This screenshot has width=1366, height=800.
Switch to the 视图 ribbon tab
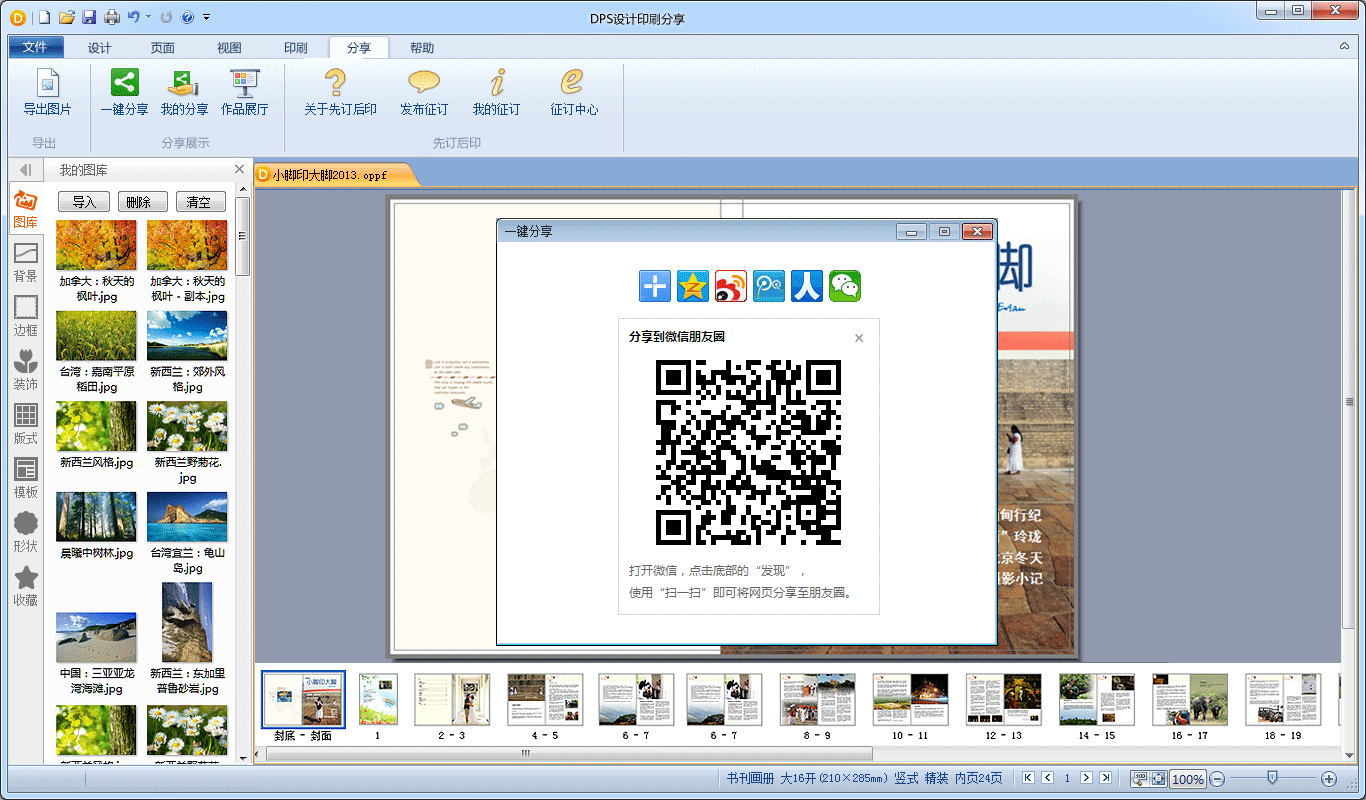(x=229, y=47)
